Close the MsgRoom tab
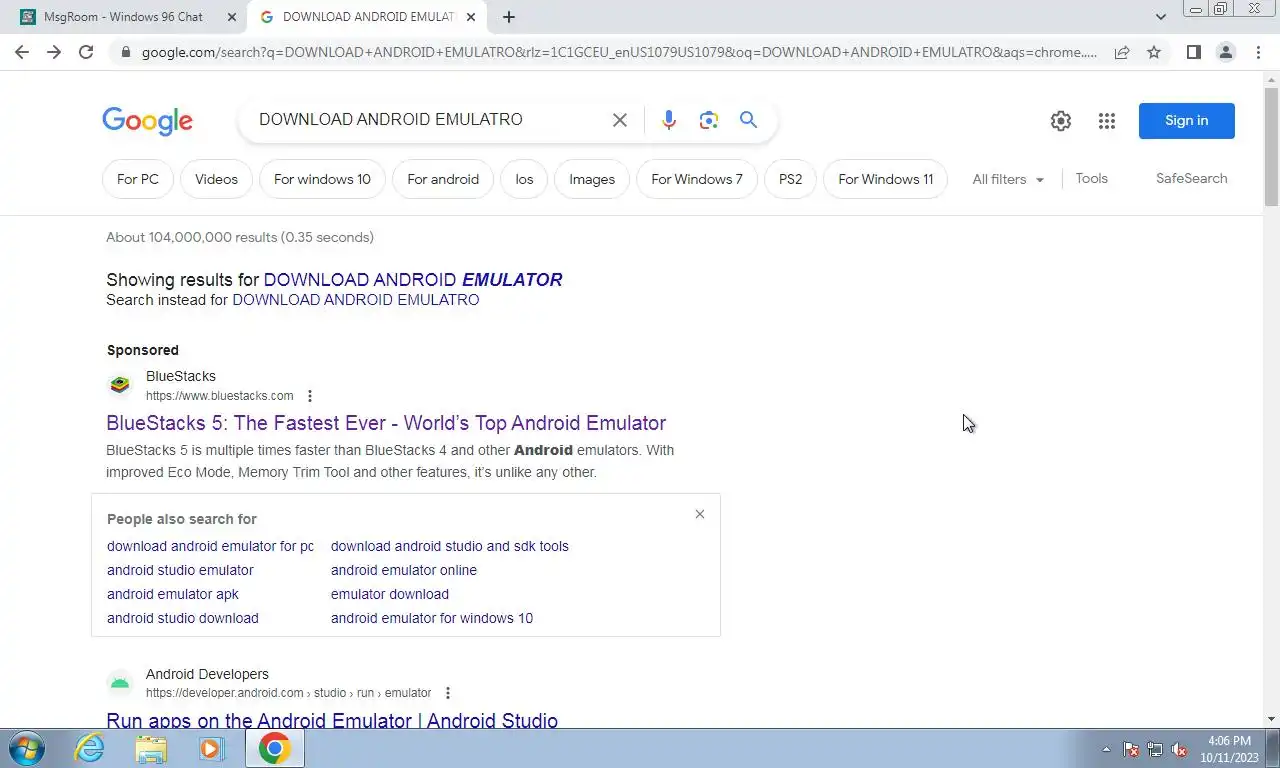This screenshot has width=1280, height=768. coord(232,17)
